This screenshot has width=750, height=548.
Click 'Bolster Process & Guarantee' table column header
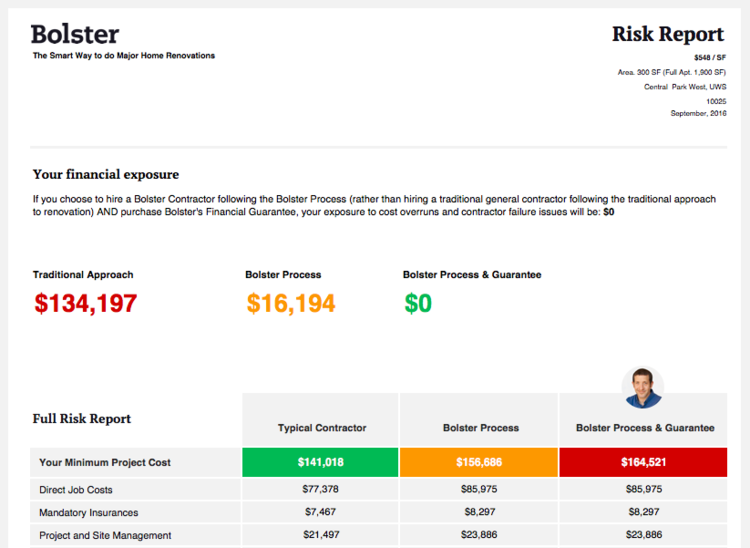(645, 428)
